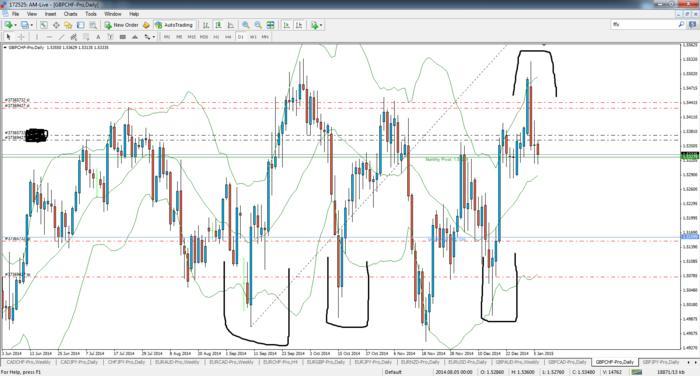Viewport: 700px width, 376px height.
Task: Switch to CHFJPY-Pro,Daily chart tab
Action: (127, 362)
